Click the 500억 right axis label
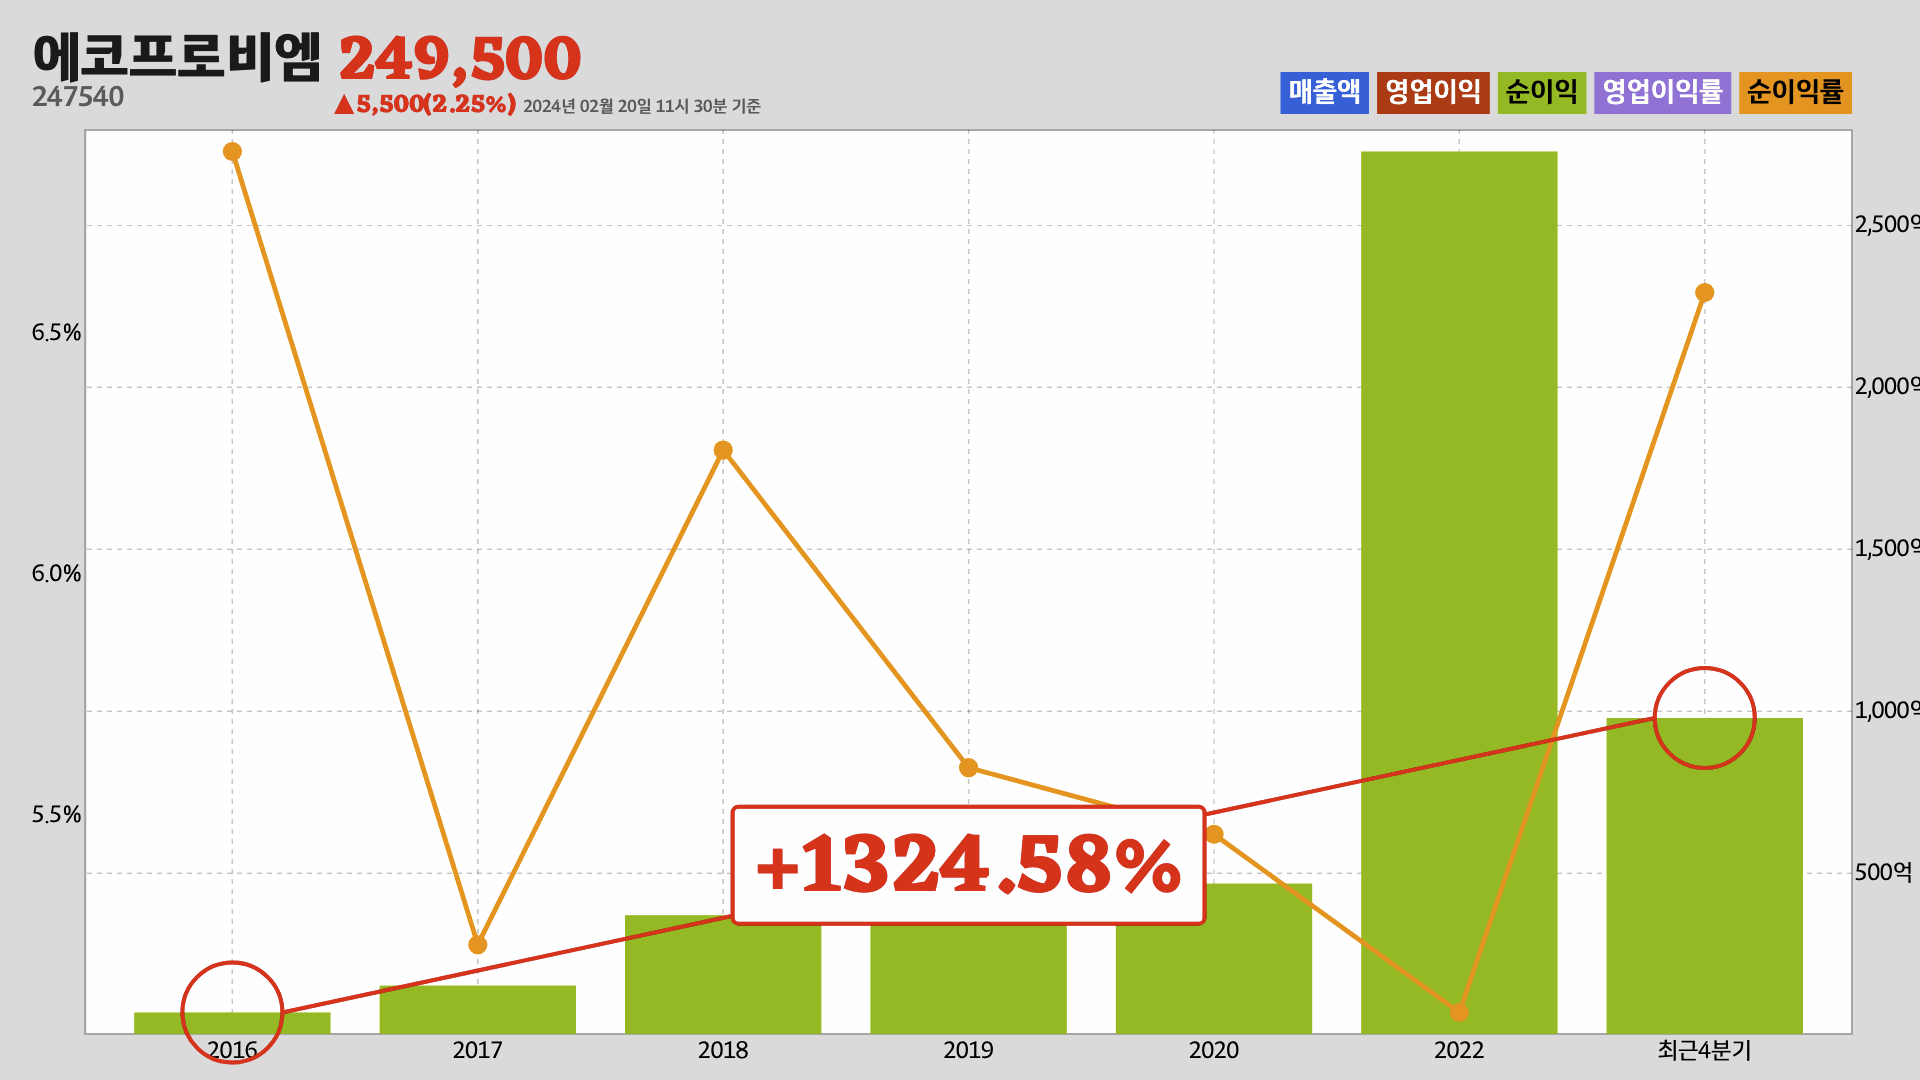 pyautogui.click(x=1883, y=873)
